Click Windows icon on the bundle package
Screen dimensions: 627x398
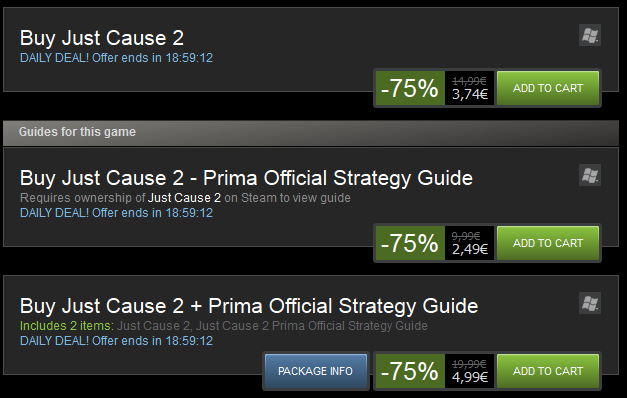[590, 303]
